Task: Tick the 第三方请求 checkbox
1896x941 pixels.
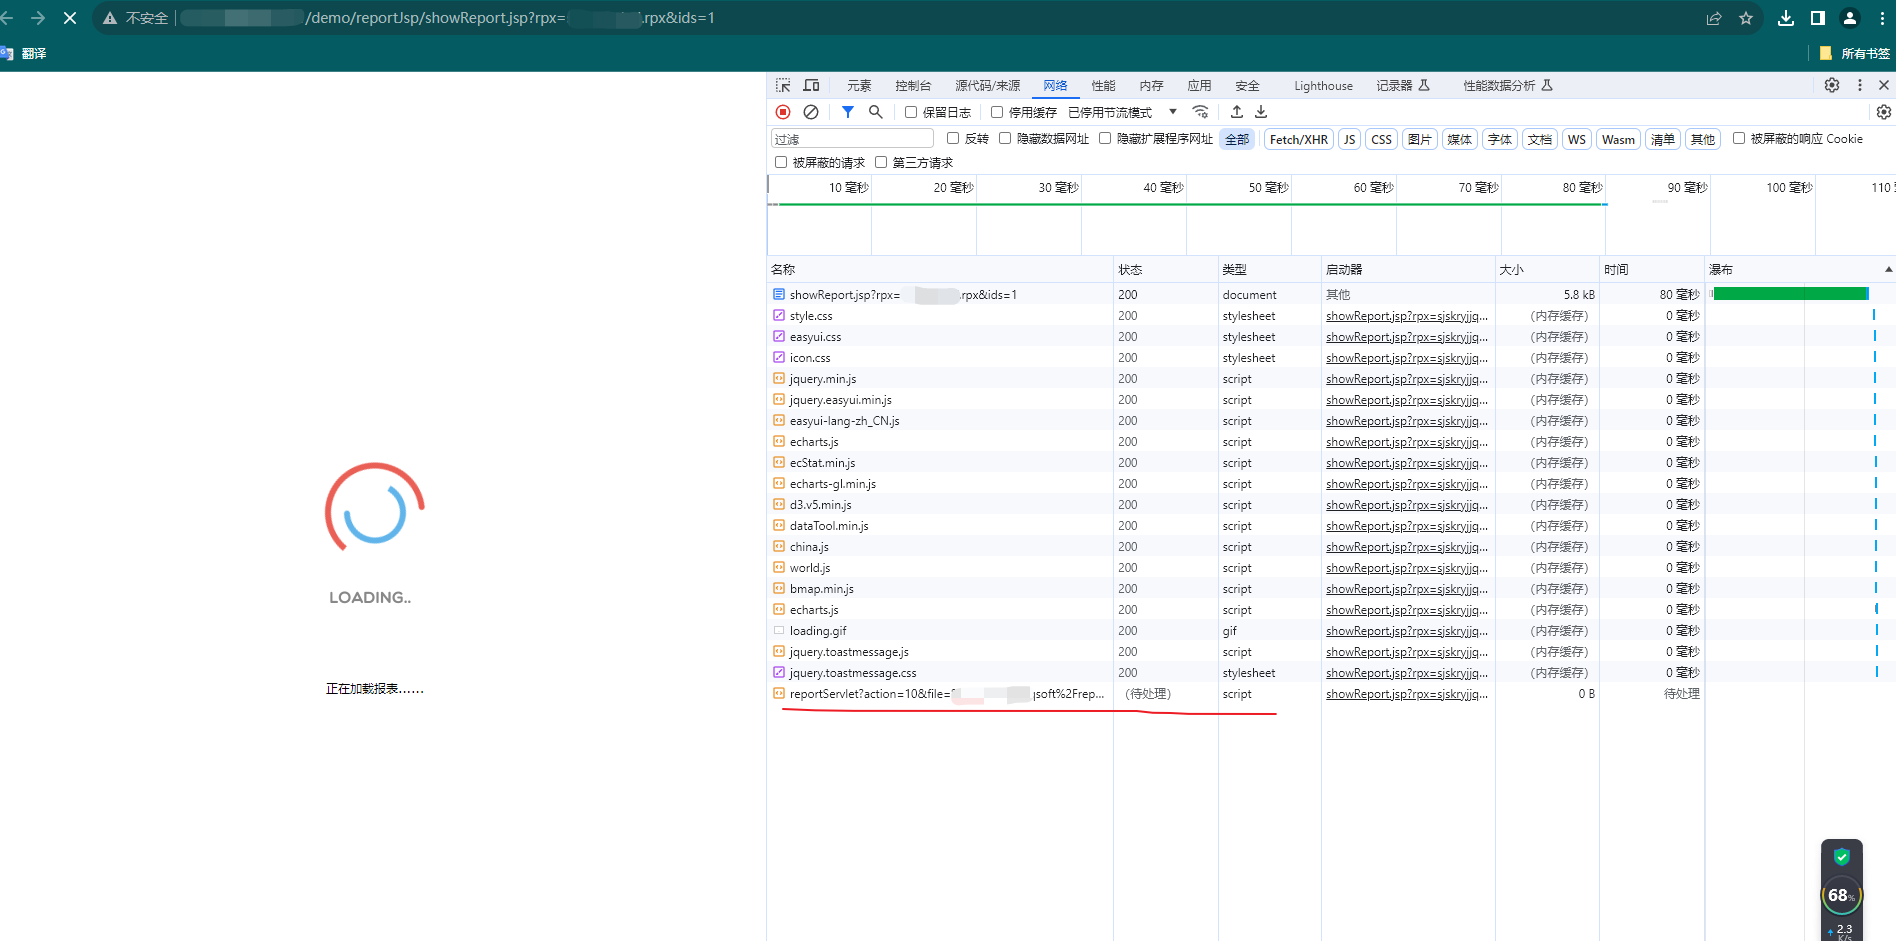Action: click(x=881, y=162)
